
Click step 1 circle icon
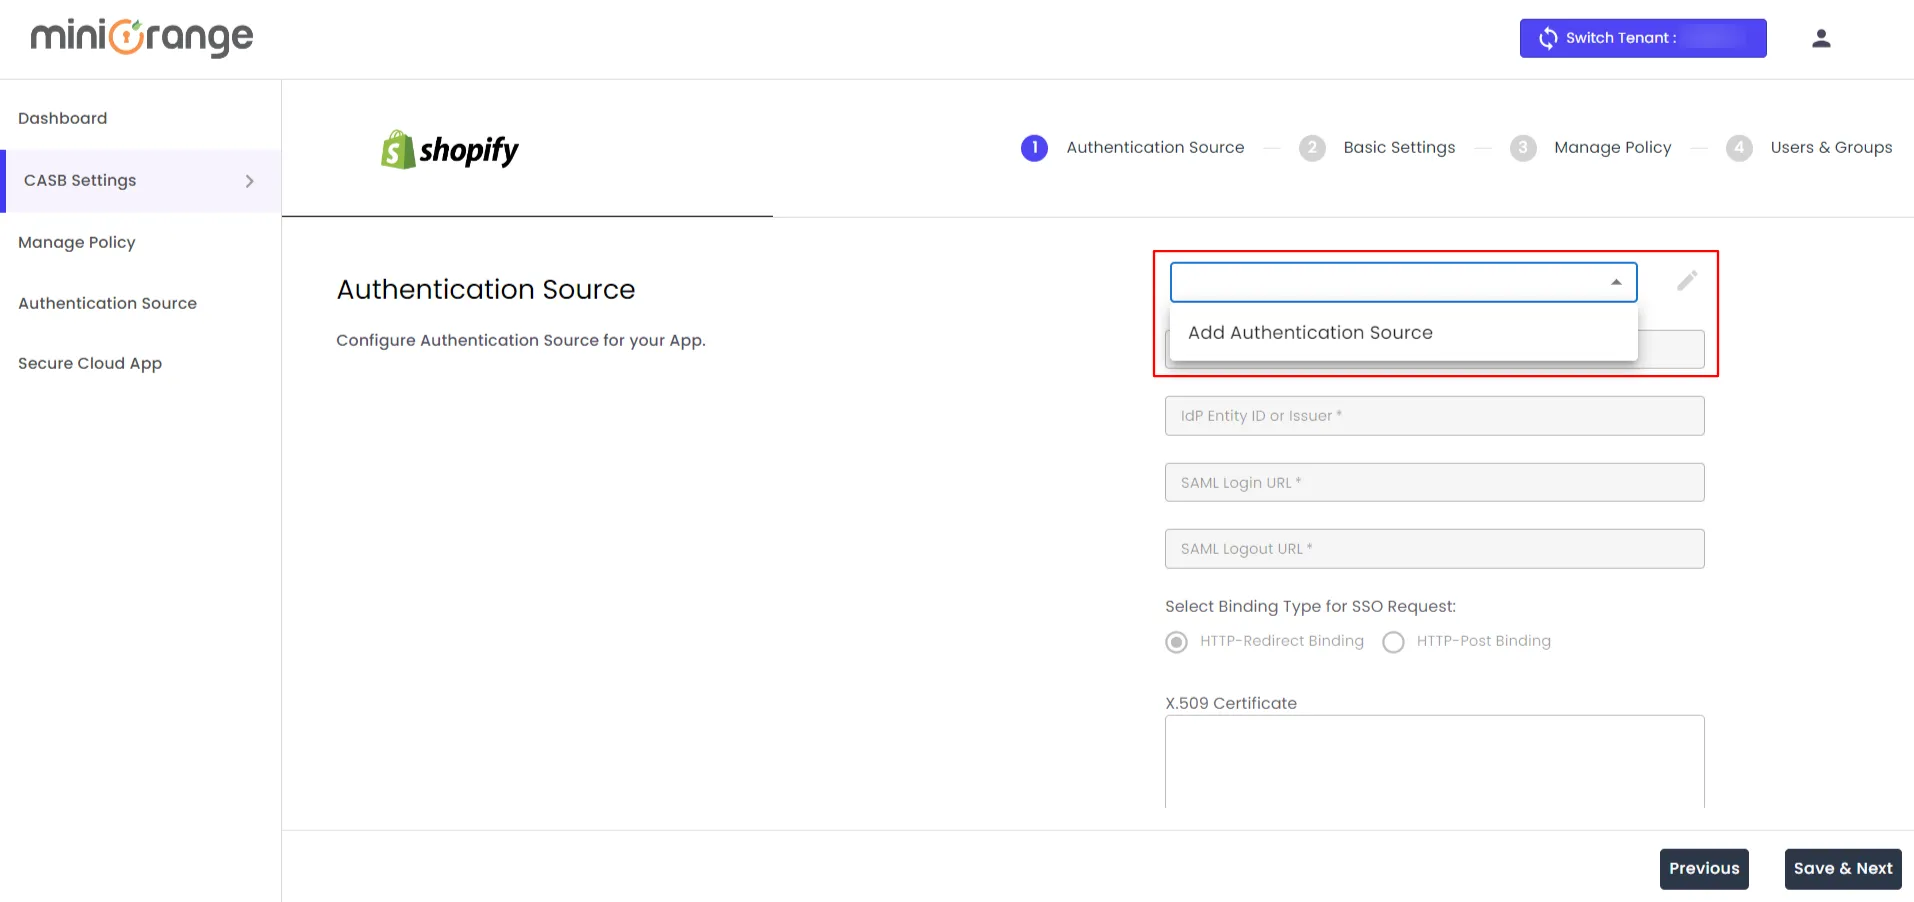point(1034,148)
